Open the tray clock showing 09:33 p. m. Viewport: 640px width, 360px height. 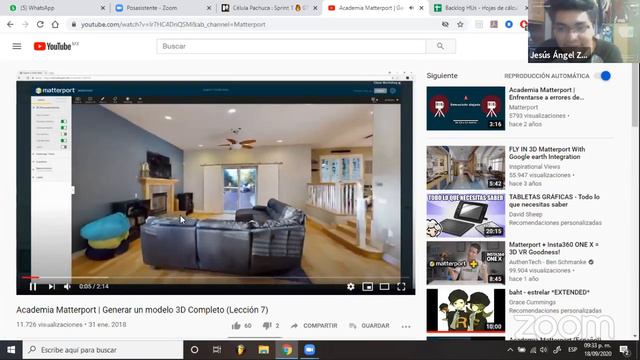coord(597,350)
